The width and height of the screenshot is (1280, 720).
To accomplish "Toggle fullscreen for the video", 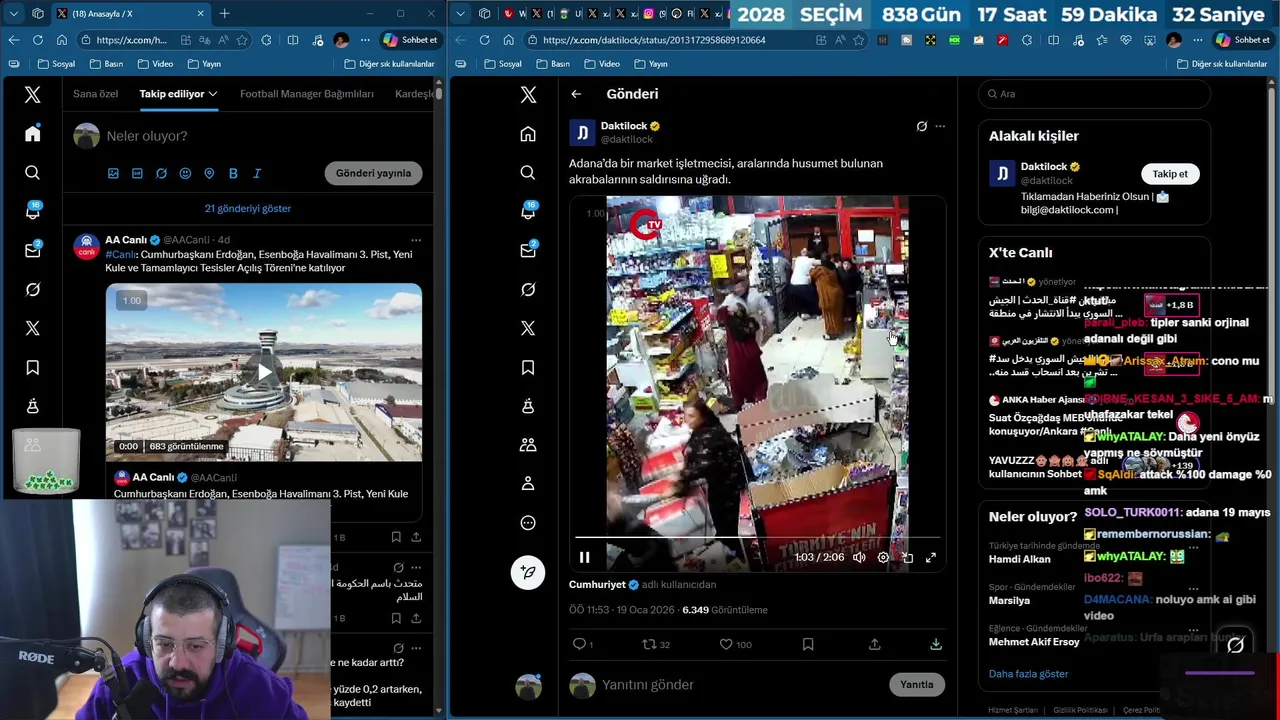I will pyautogui.click(x=931, y=557).
